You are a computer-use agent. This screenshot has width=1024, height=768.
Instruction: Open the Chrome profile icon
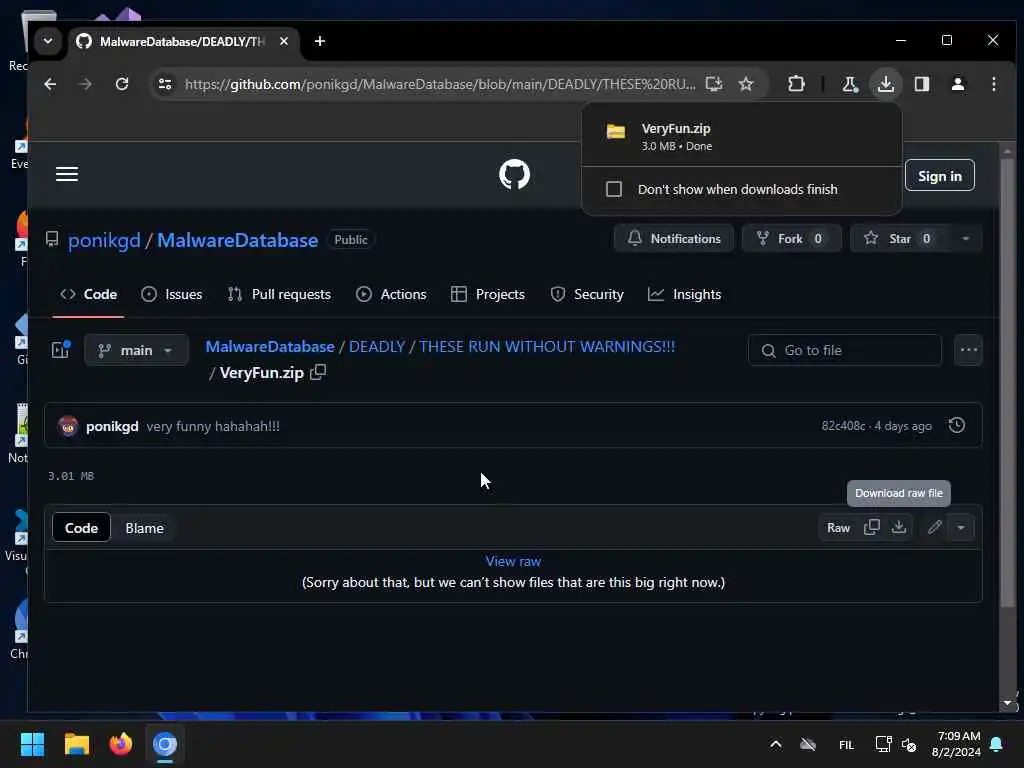point(958,84)
